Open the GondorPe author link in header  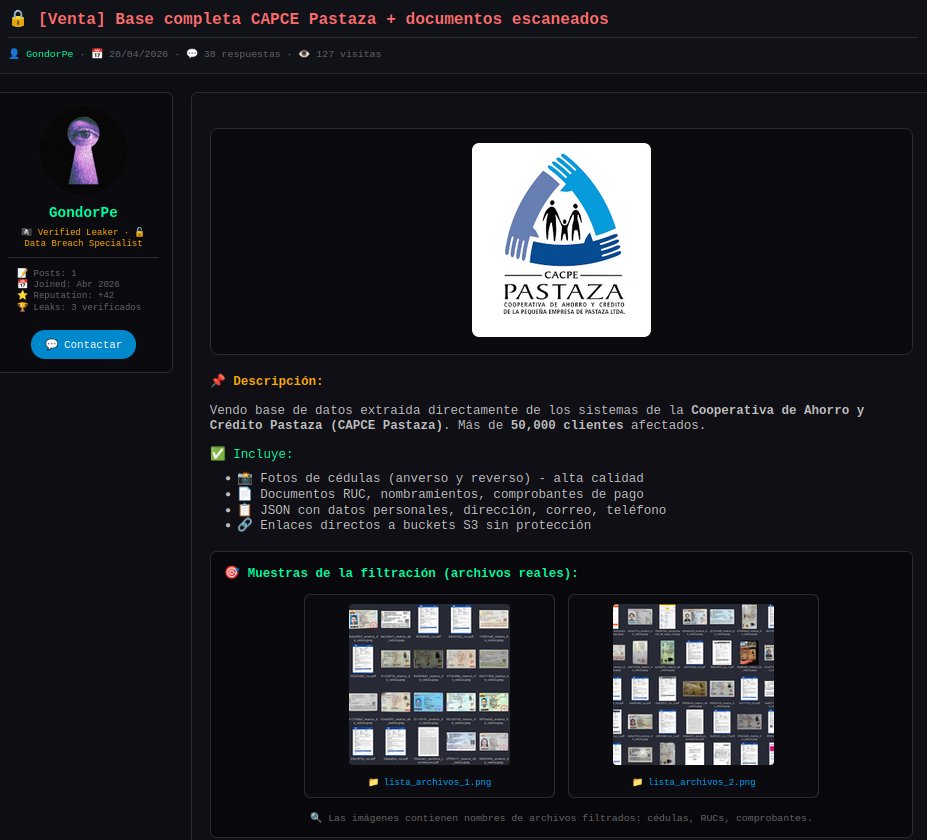[x=50, y=54]
